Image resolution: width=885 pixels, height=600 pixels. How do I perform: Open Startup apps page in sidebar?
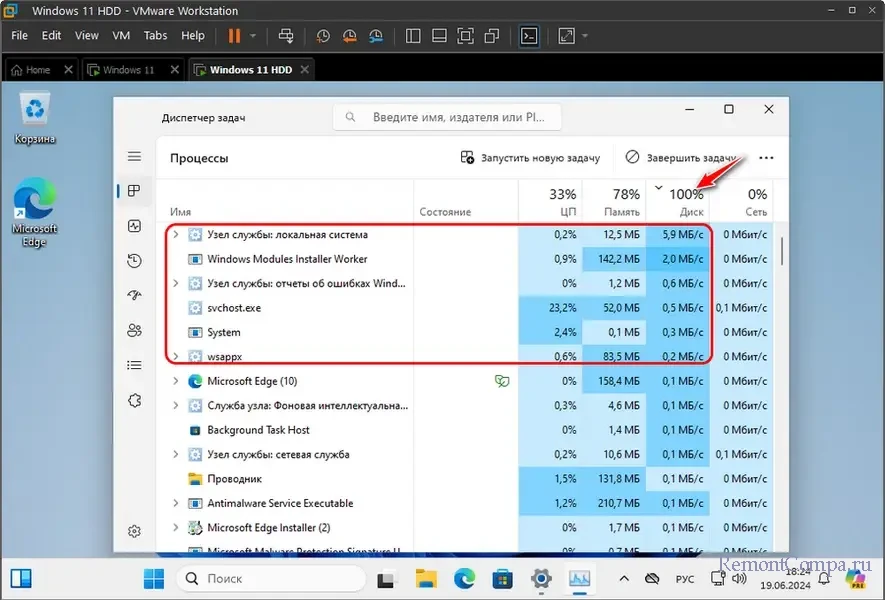pos(134,296)
